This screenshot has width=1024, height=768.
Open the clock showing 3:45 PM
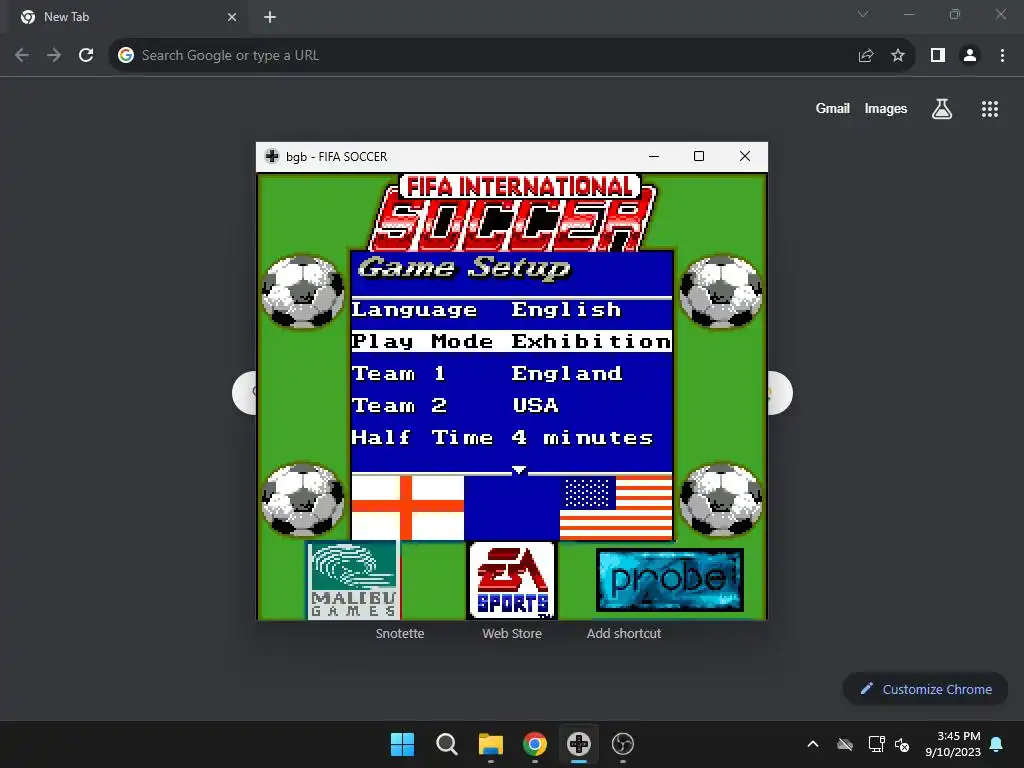coord(953,744)
